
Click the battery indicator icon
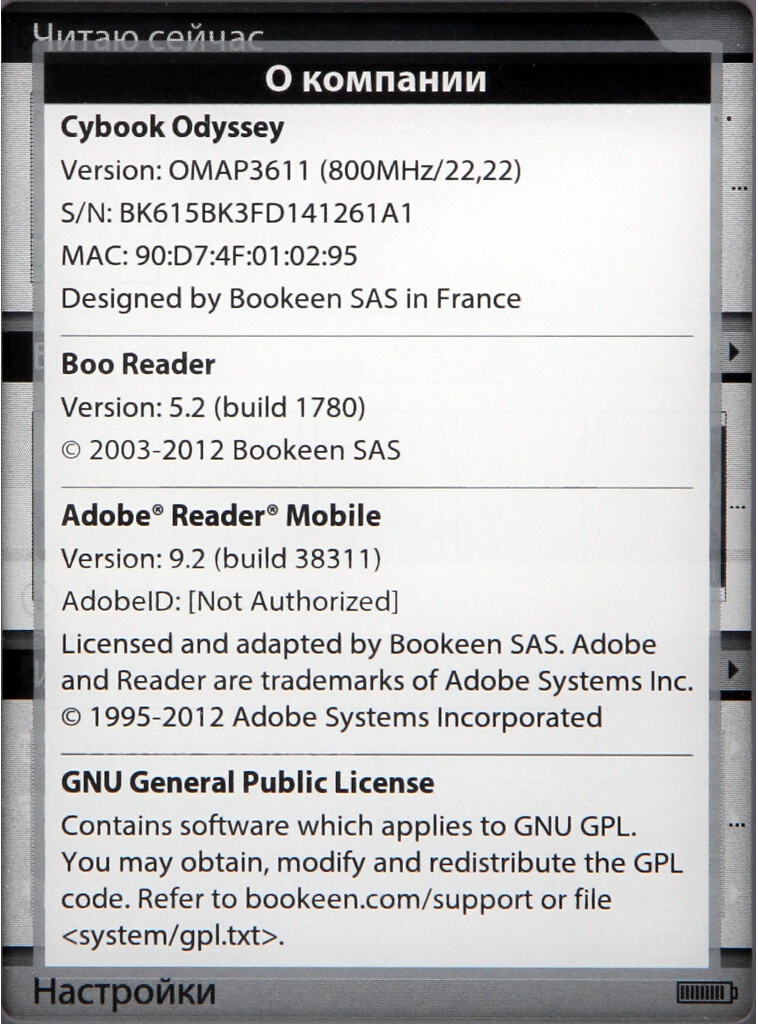pos(708,993)
